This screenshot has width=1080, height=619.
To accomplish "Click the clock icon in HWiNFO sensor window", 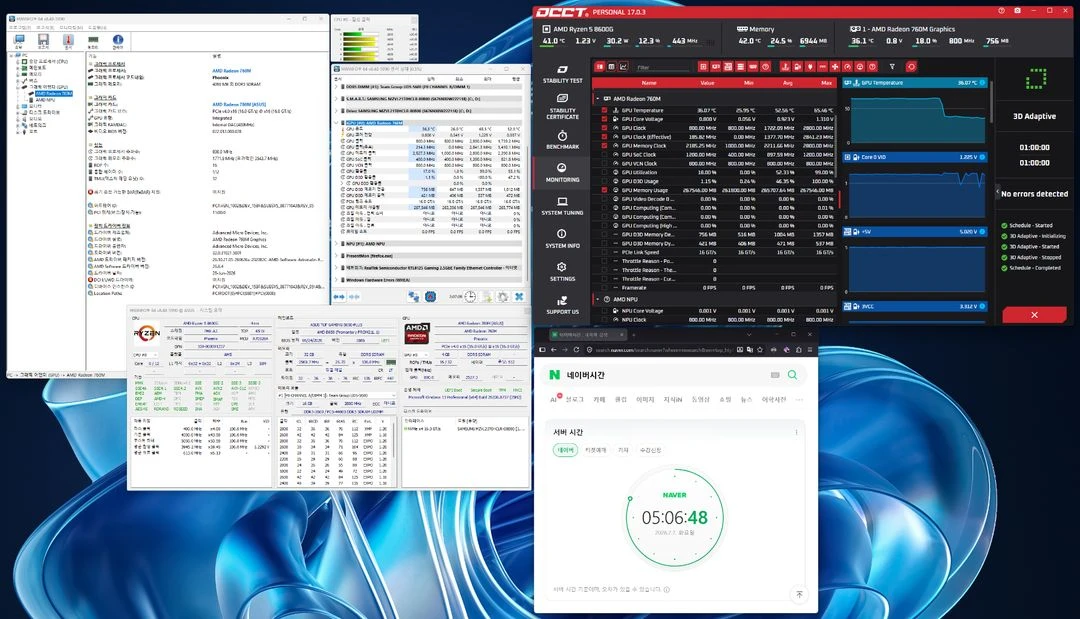I will click(x=470, y=296).
